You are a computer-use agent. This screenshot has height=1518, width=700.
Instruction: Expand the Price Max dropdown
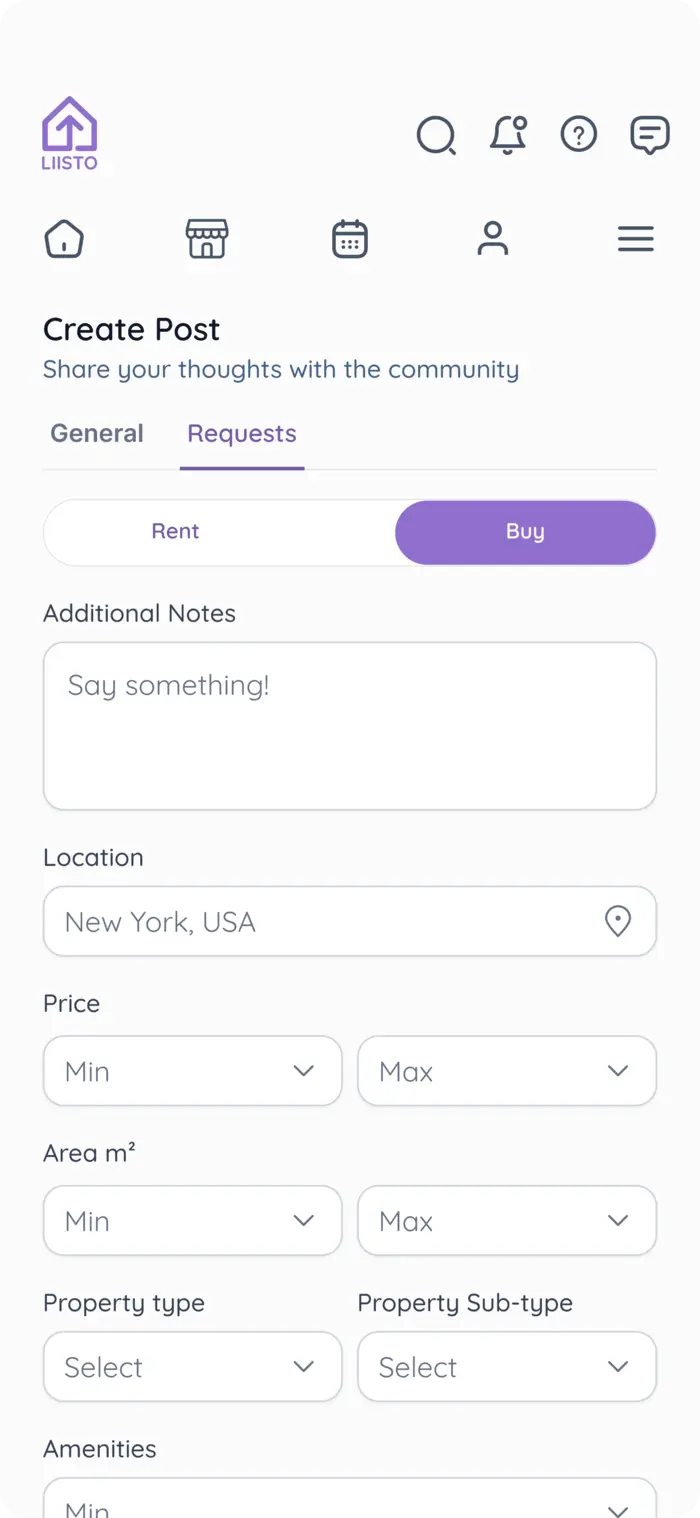pos(507,1071)
